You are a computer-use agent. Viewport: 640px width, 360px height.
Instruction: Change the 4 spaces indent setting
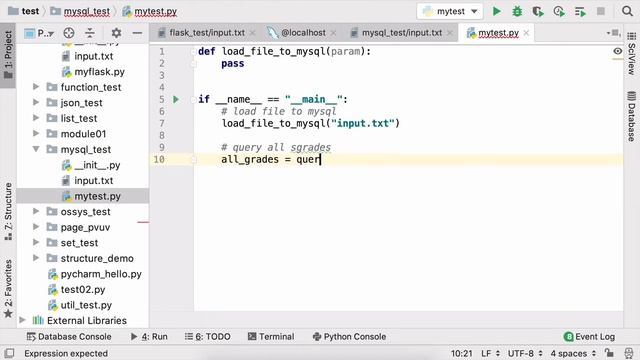[573, 353]
